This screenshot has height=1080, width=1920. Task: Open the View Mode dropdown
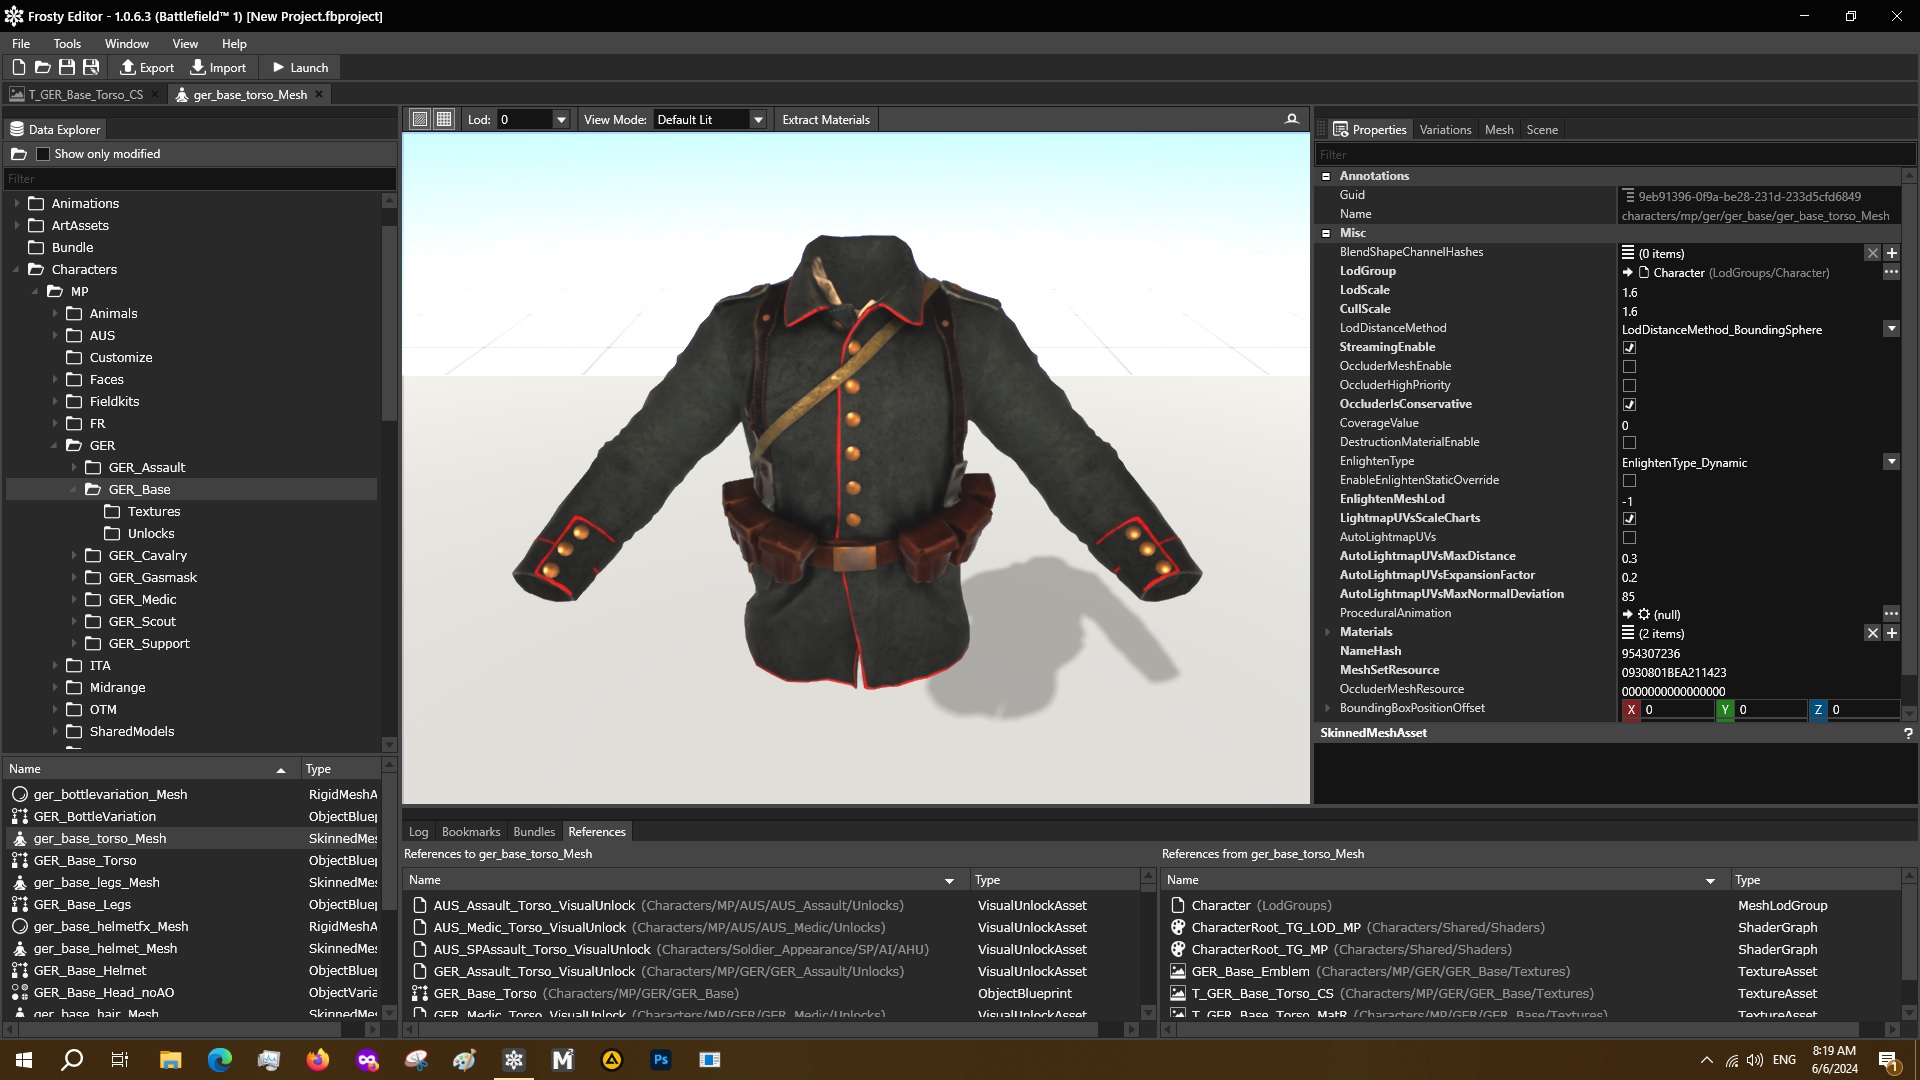tap(758, 119)
